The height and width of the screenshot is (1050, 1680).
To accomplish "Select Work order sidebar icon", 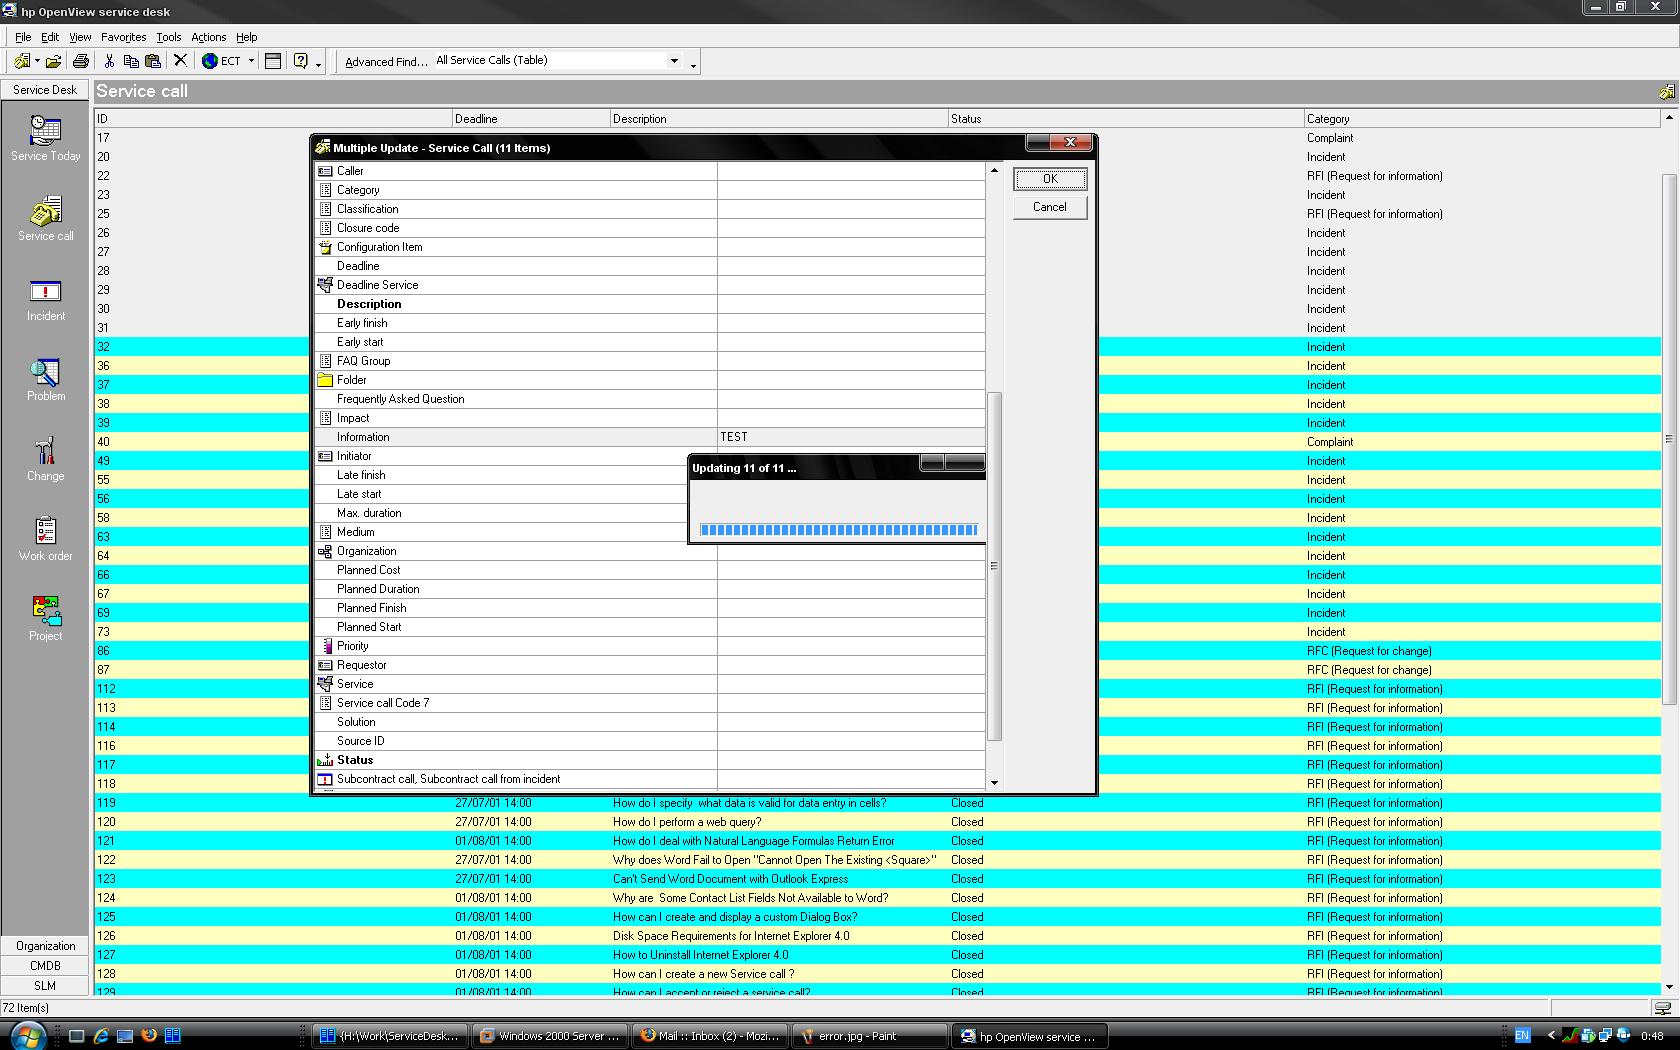I will (x=45, y=538).
